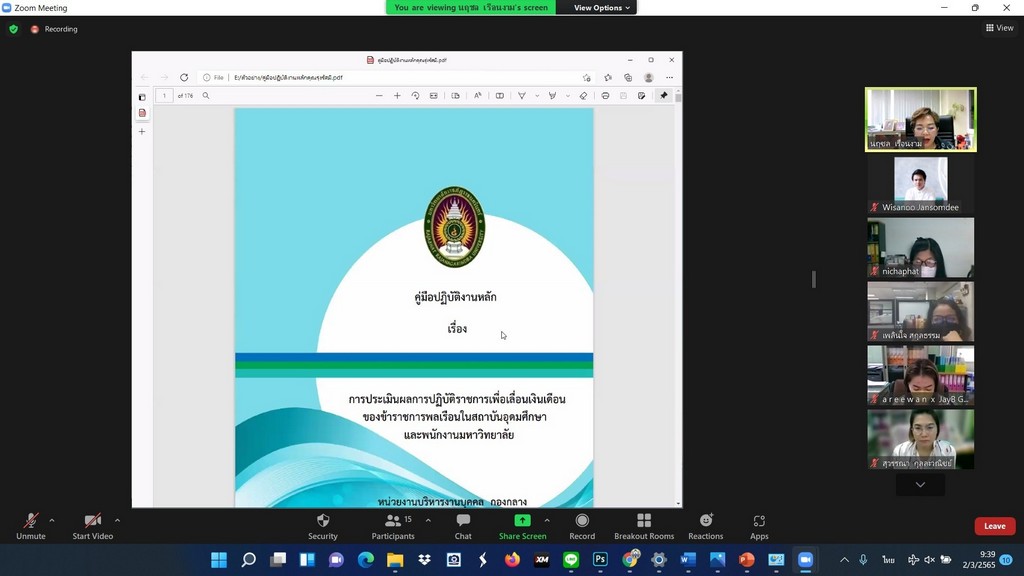1024x576 pixels.
Task: Click the Recording indicator
Action: pos(54,29)
